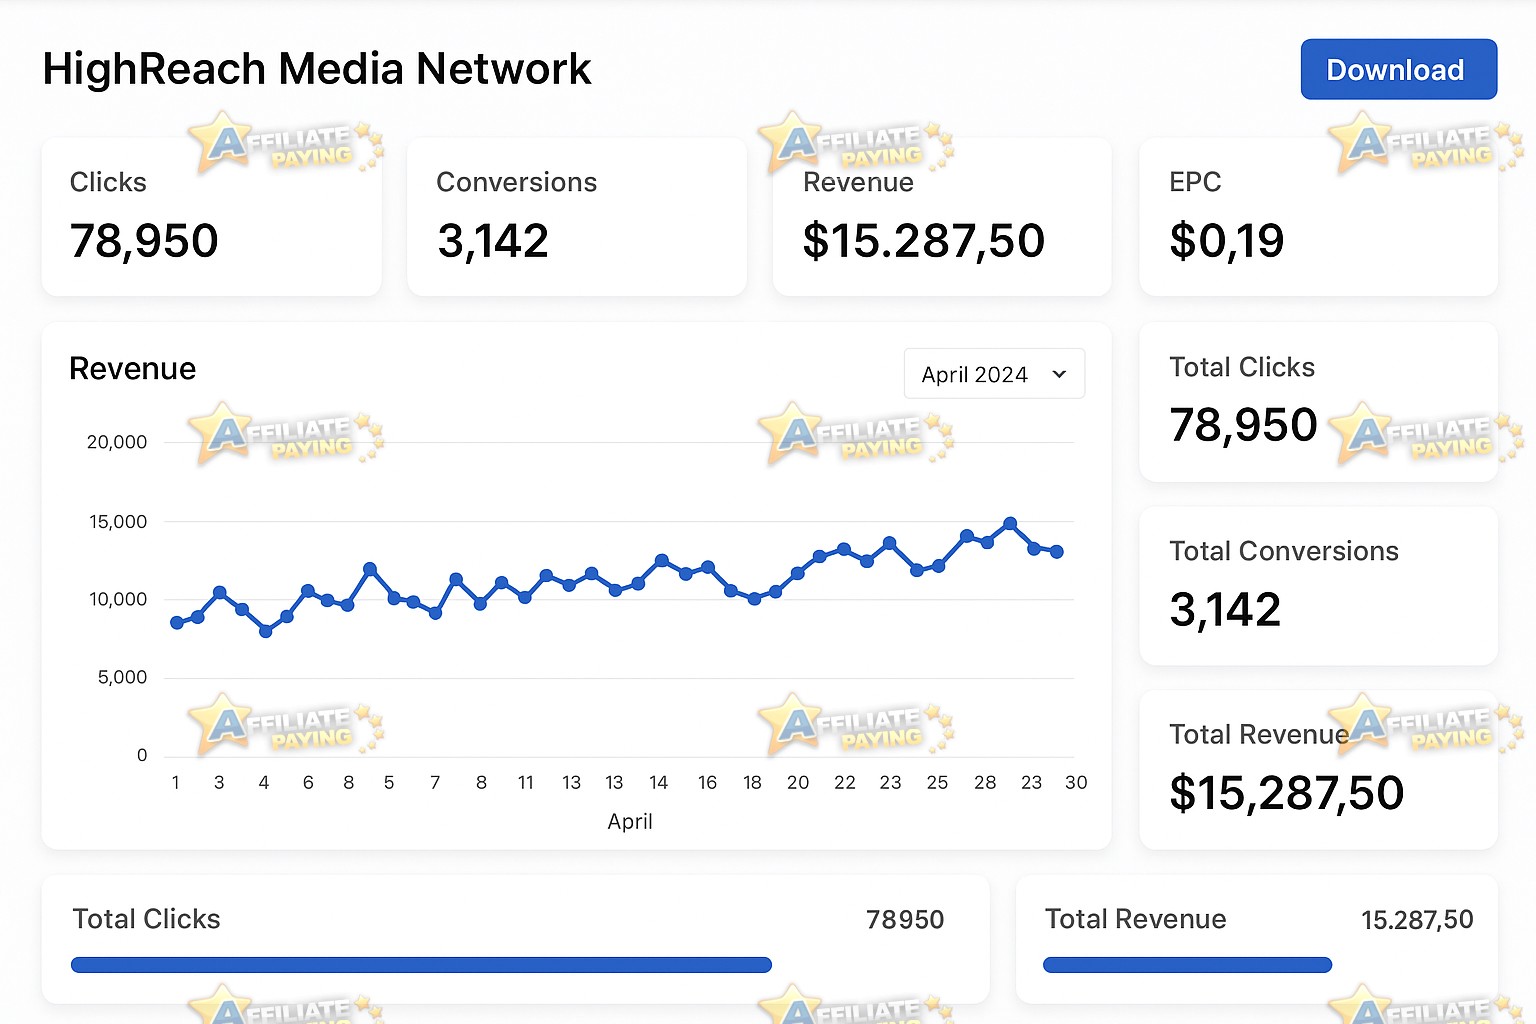Click the Total Revenue sidebar card
Viewport: 1536px width, 1024px height.
(x=1318, y=770)
